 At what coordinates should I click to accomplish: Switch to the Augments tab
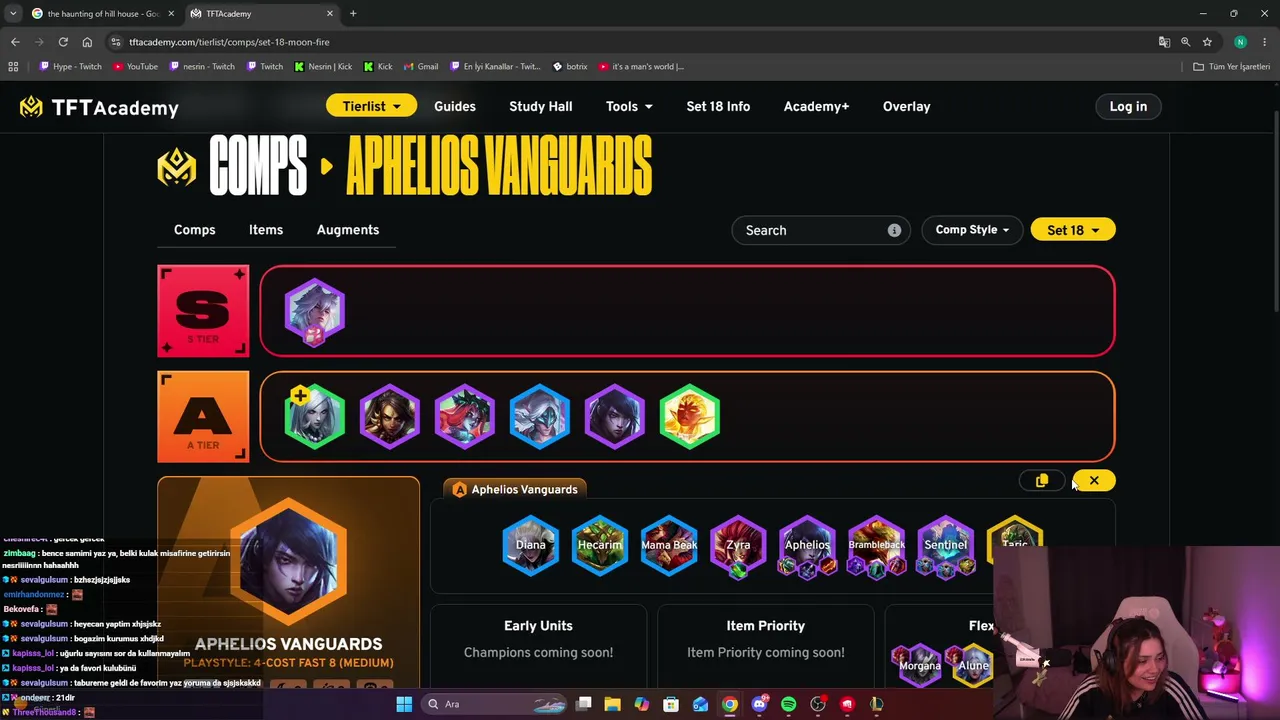348,230
